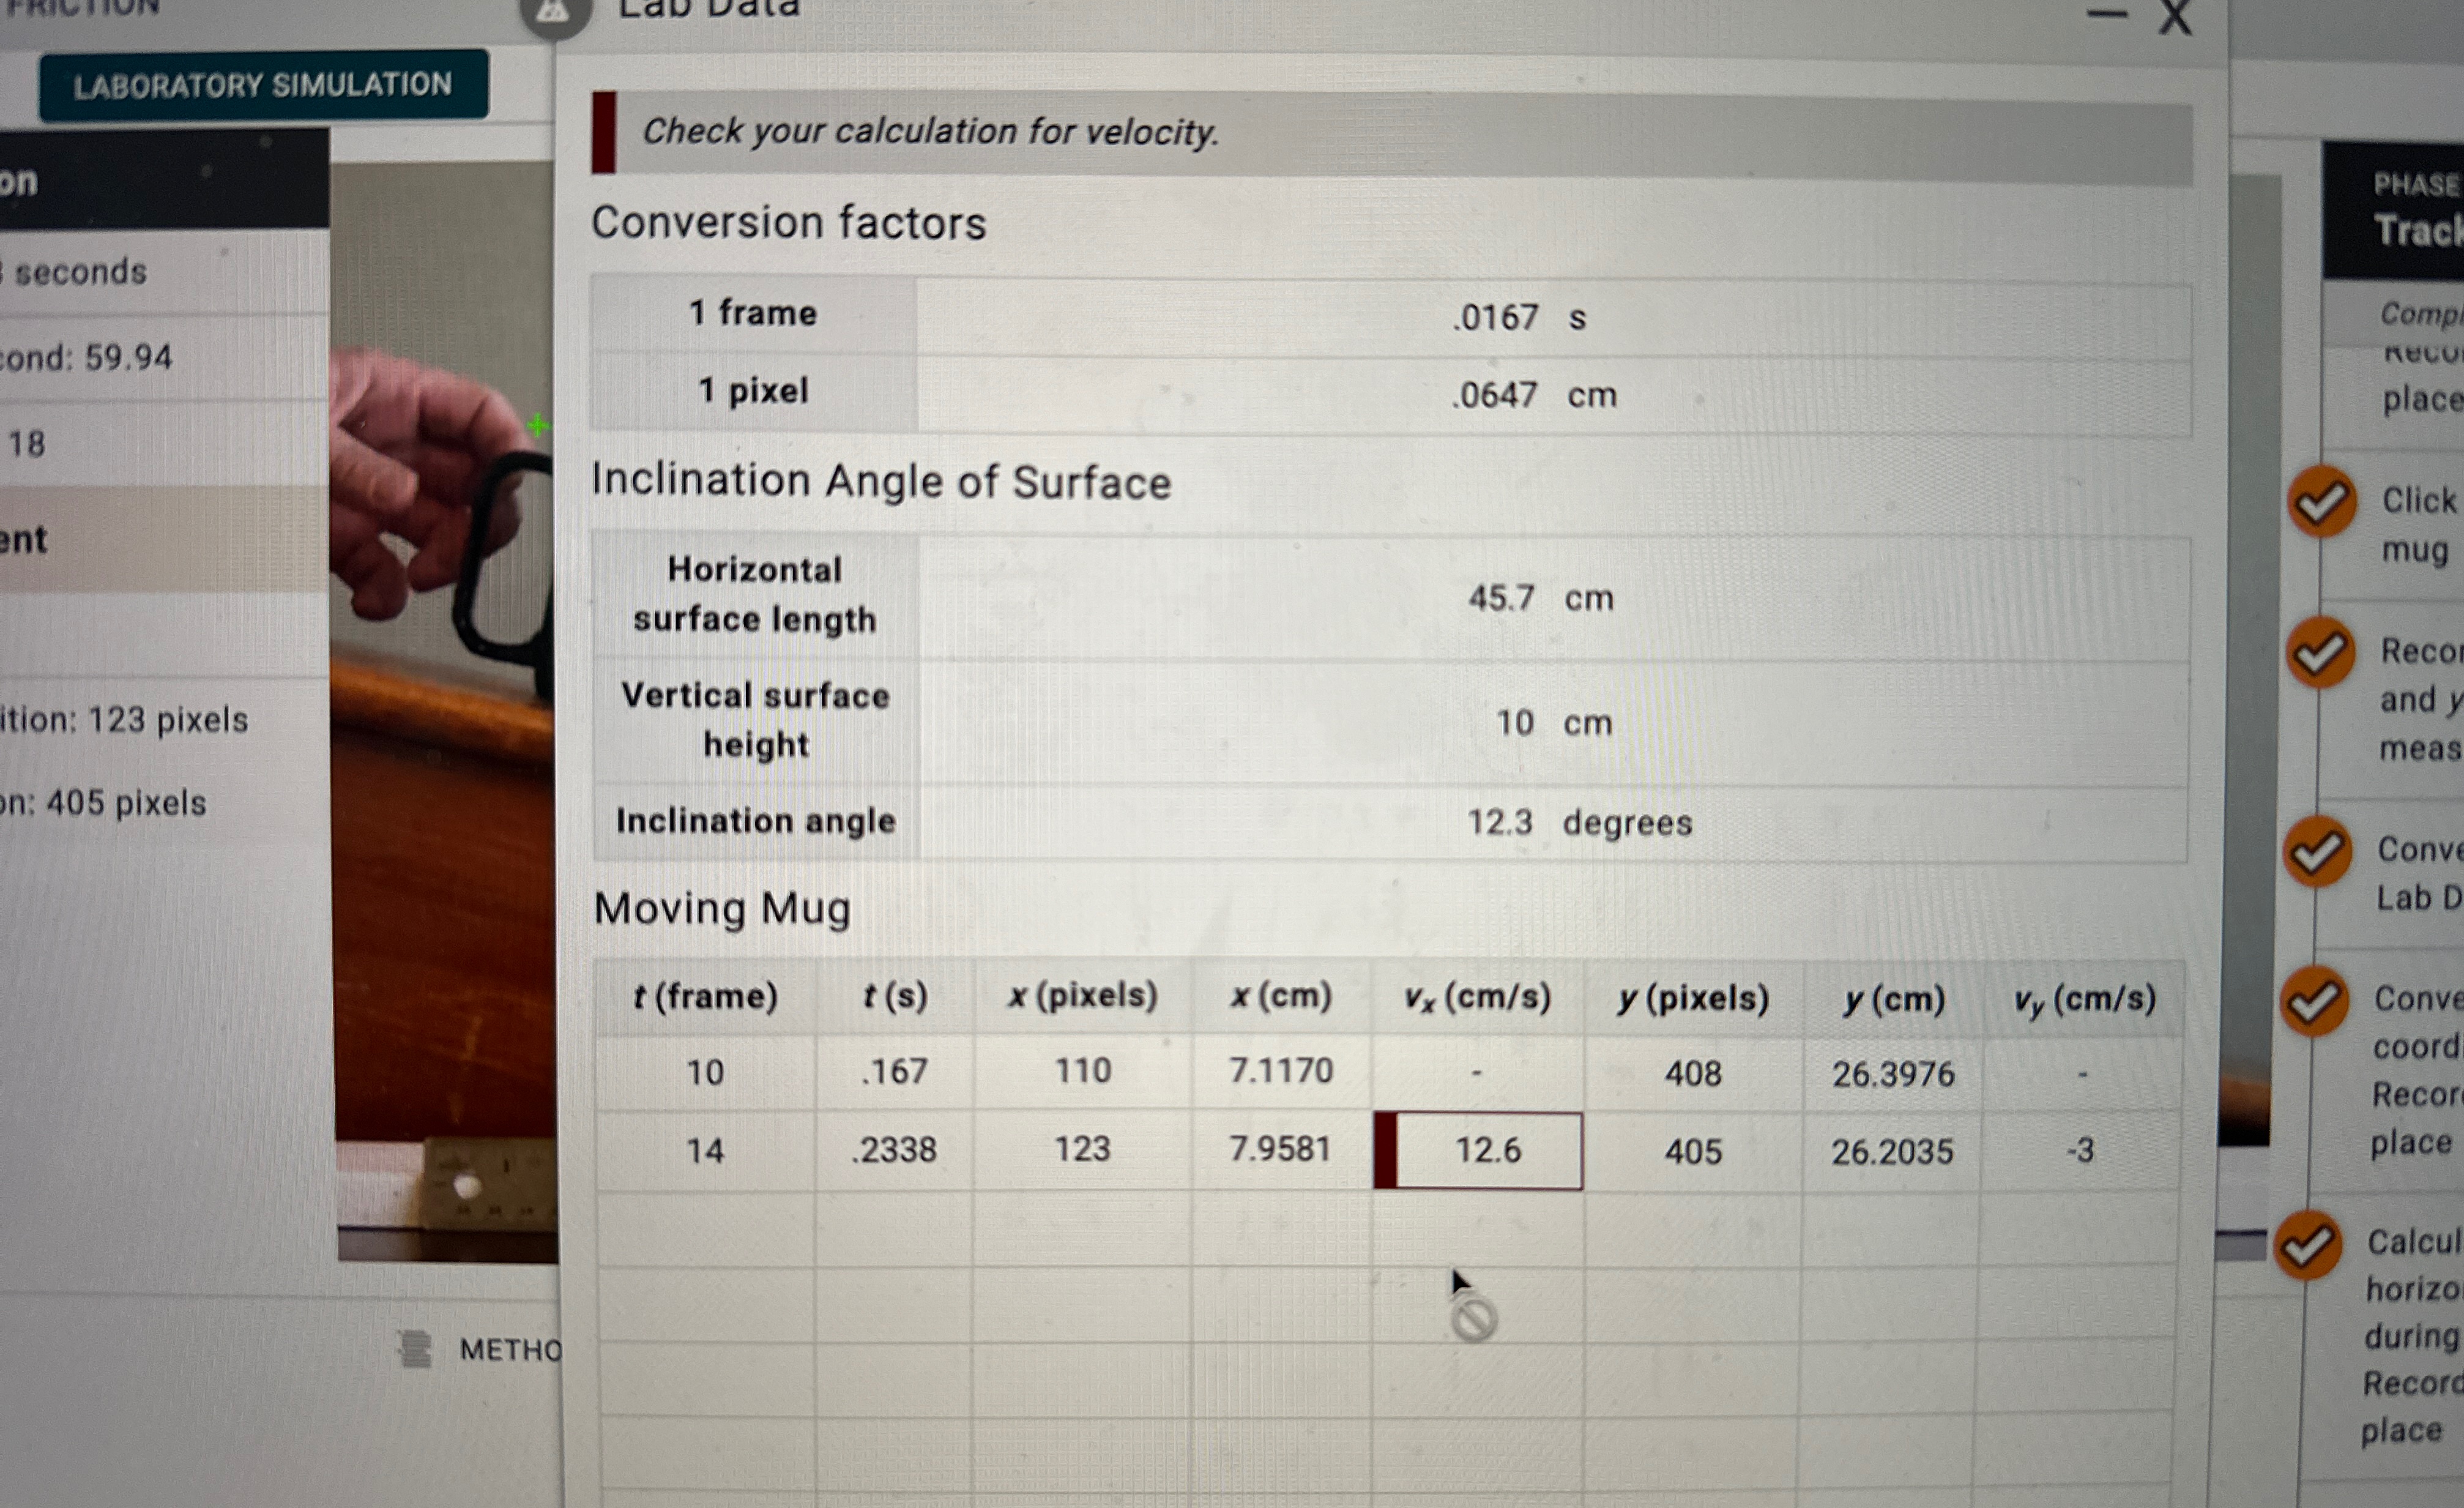Click the METHO label below the video
The height and width of the screenshot is (1508, 2464).
[x=510, y=1350]
